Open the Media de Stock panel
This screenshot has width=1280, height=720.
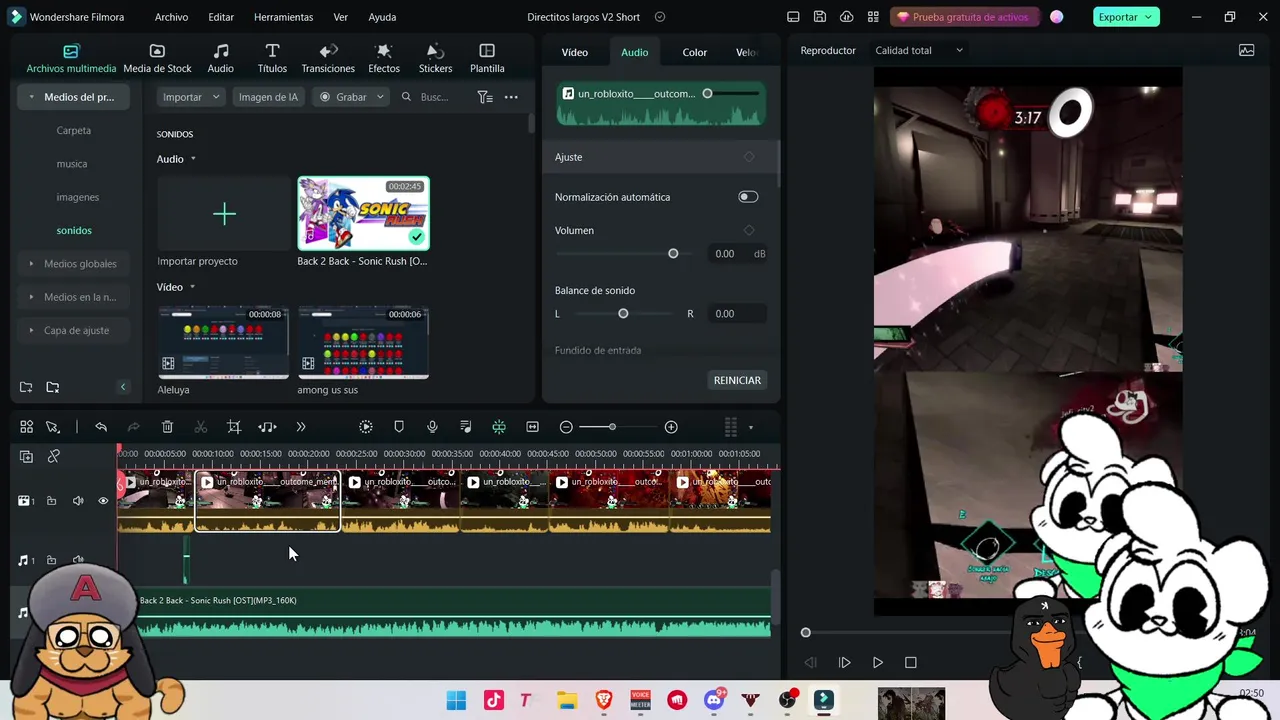coord(157,59)
